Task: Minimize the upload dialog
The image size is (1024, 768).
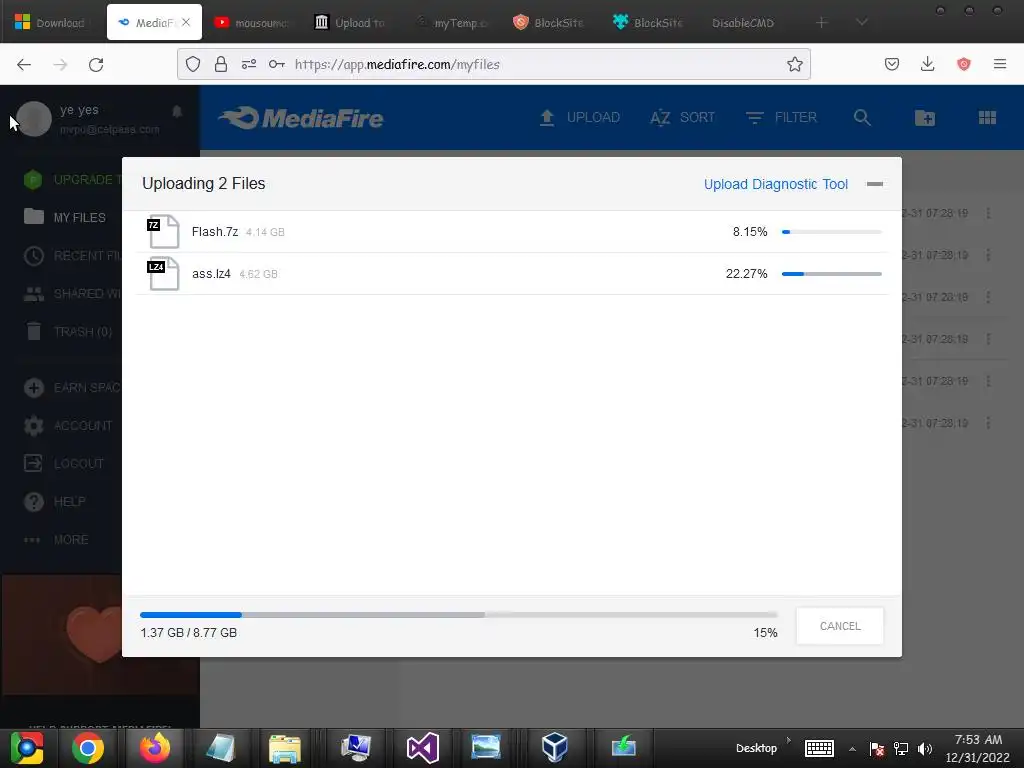Action: 874,184
